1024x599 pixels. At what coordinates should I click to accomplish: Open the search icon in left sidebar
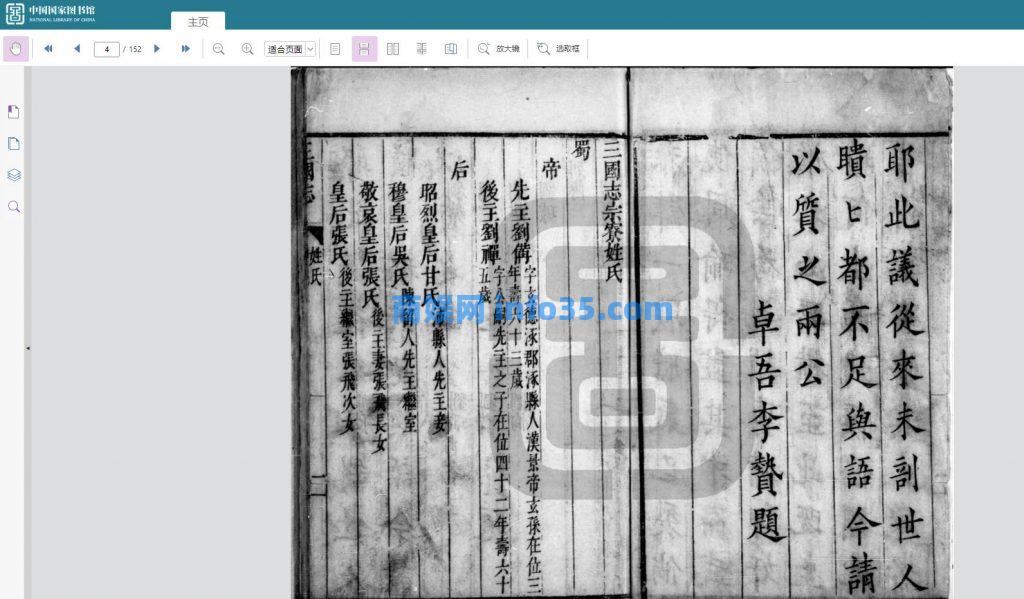coord(14,207)
